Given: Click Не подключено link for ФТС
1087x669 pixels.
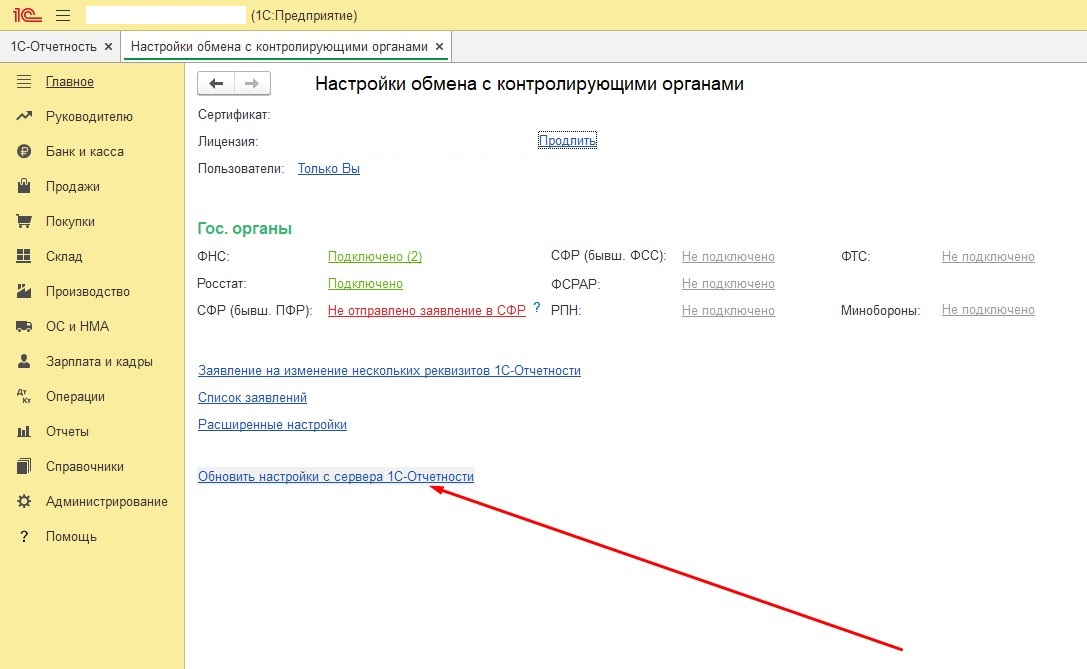Looking at the screenshot, I should 988,257.
